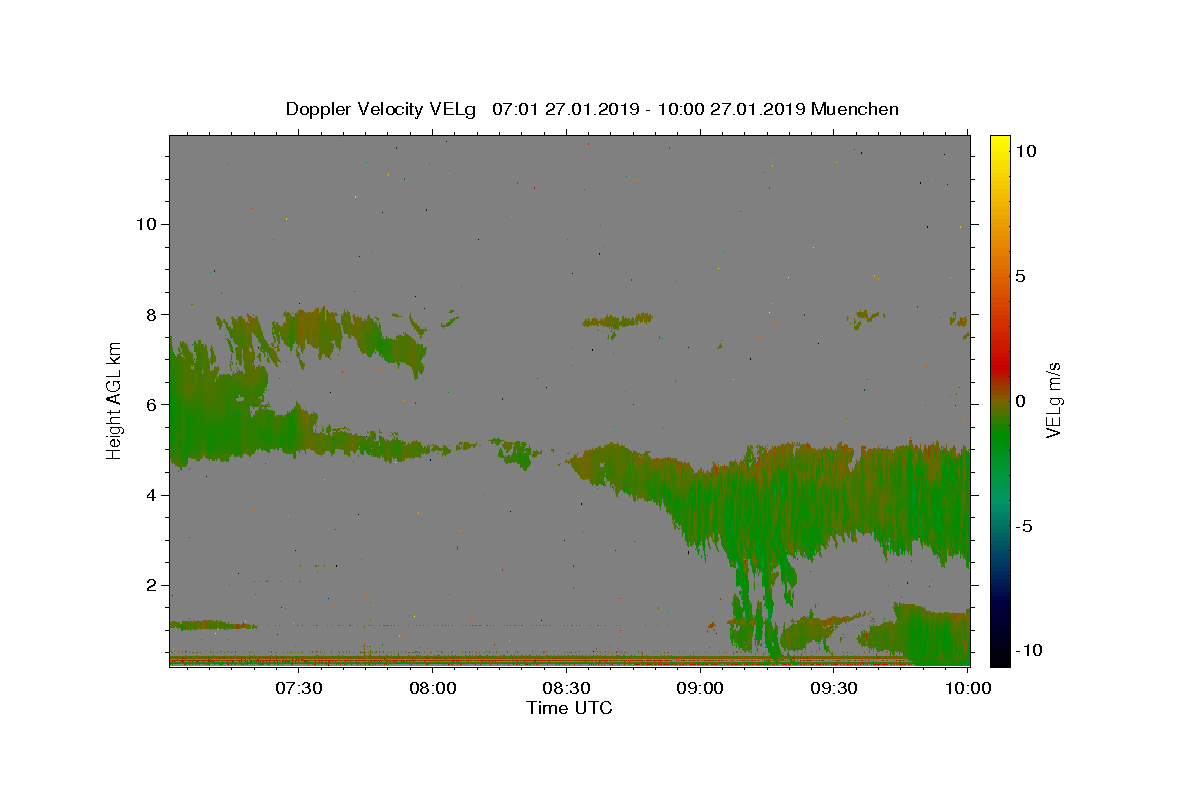This screenshot has width=1200, height=800.
Task: Click the colorbar value -10 label
Action: 1029,650
